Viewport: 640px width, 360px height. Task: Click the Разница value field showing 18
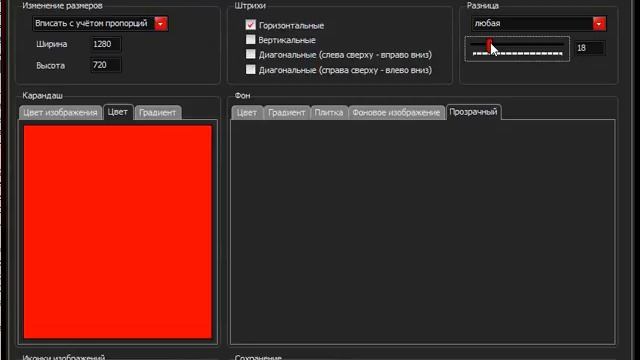click(x=589, y=48)
